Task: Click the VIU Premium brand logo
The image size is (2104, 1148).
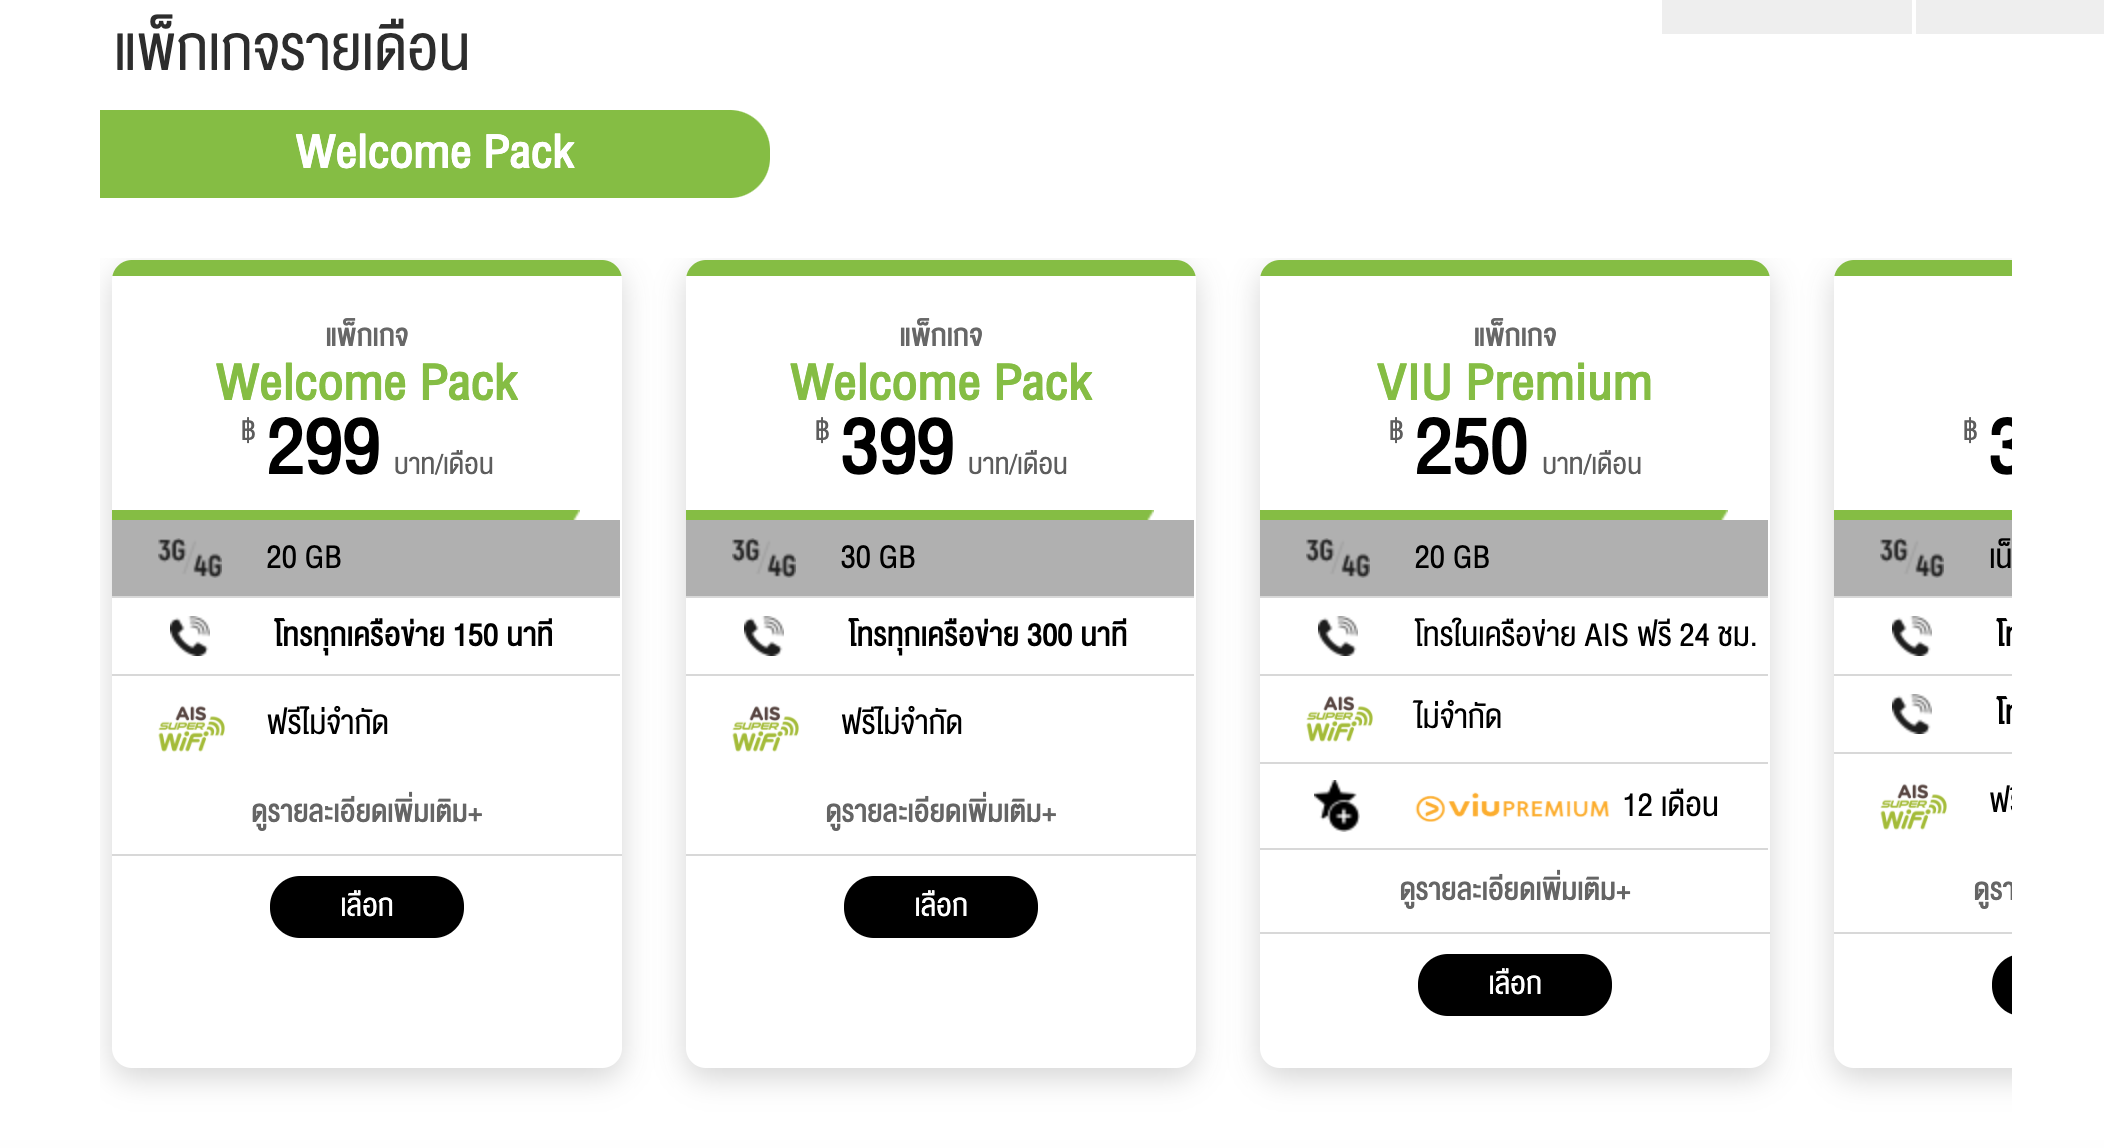Action: (1512, 807)
